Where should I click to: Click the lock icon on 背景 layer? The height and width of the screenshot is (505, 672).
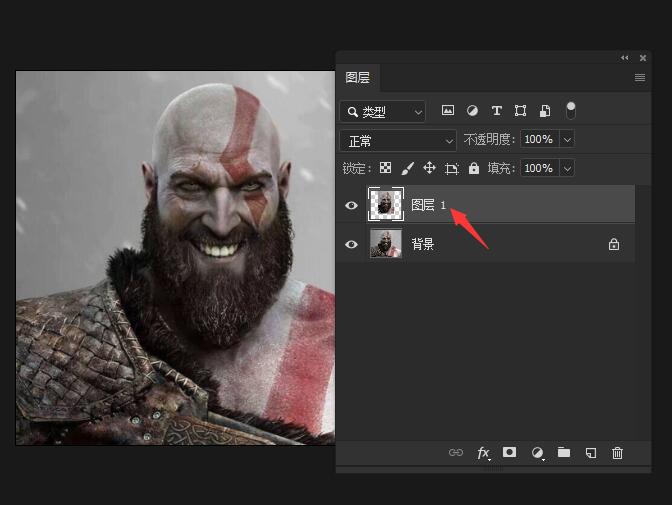pyautogui.click(x=614, y=244)
